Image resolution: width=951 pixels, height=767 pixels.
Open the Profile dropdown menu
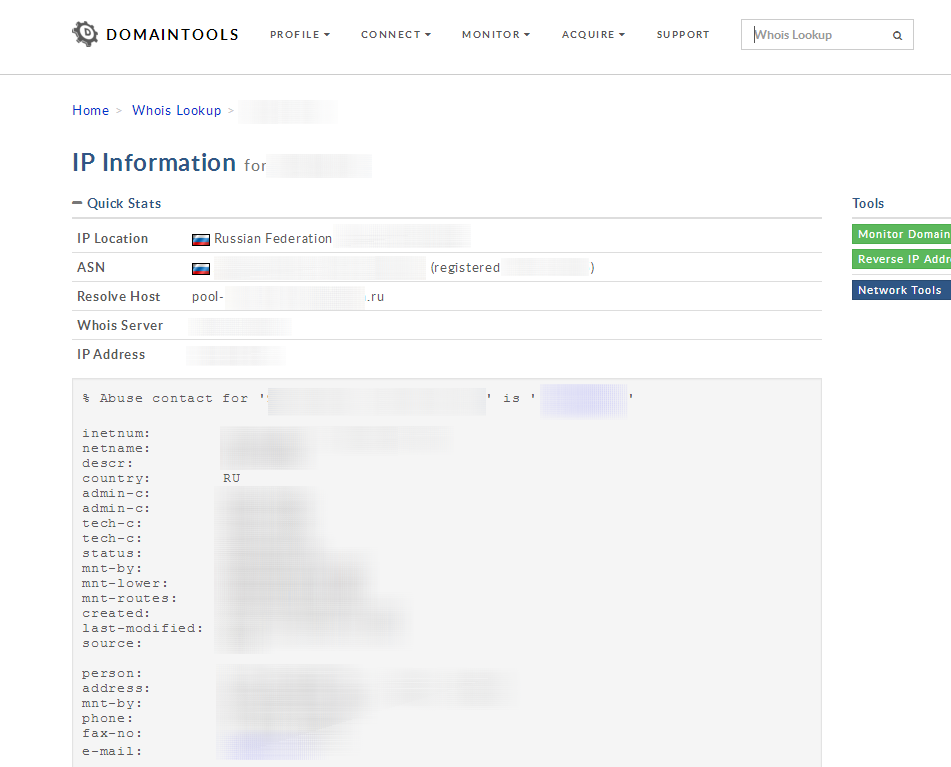[300, 35]
